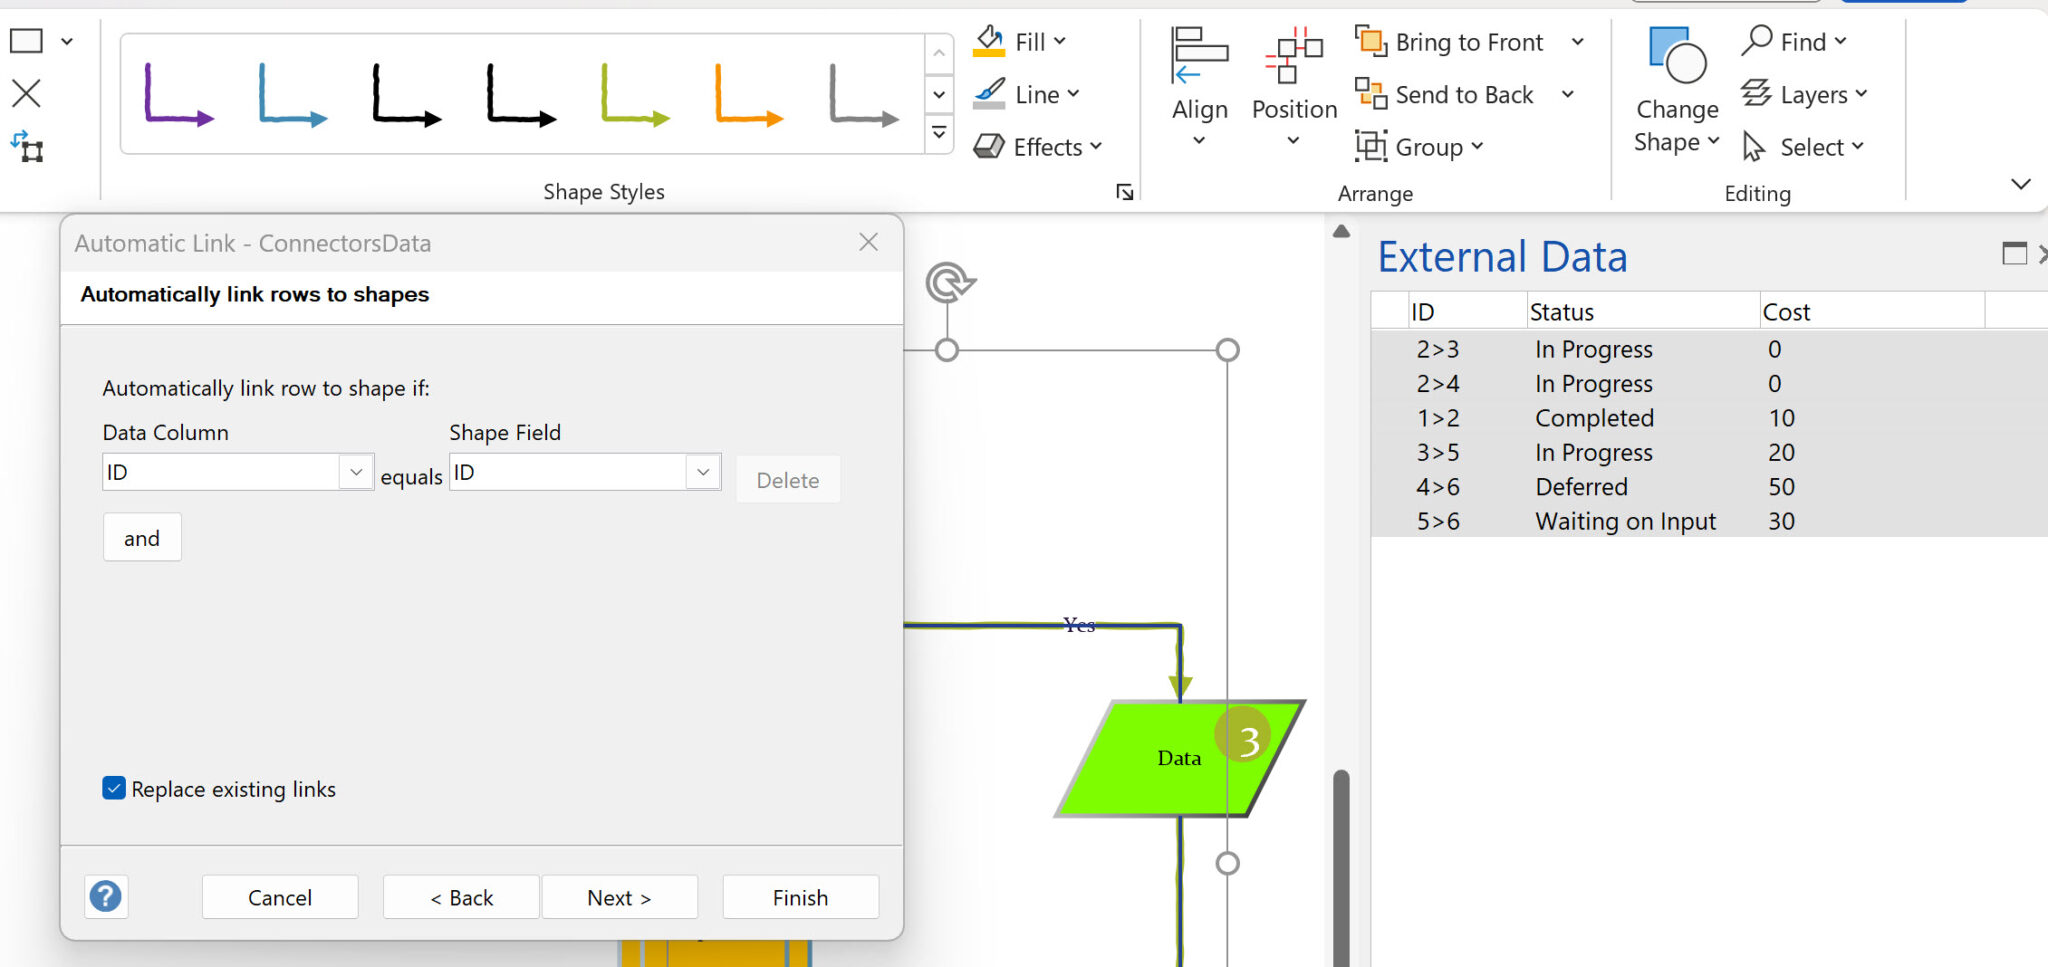Click Finish to complete the Automatic Link wizard
This screenshot has width=2048, height=967.
click(800, 897)
